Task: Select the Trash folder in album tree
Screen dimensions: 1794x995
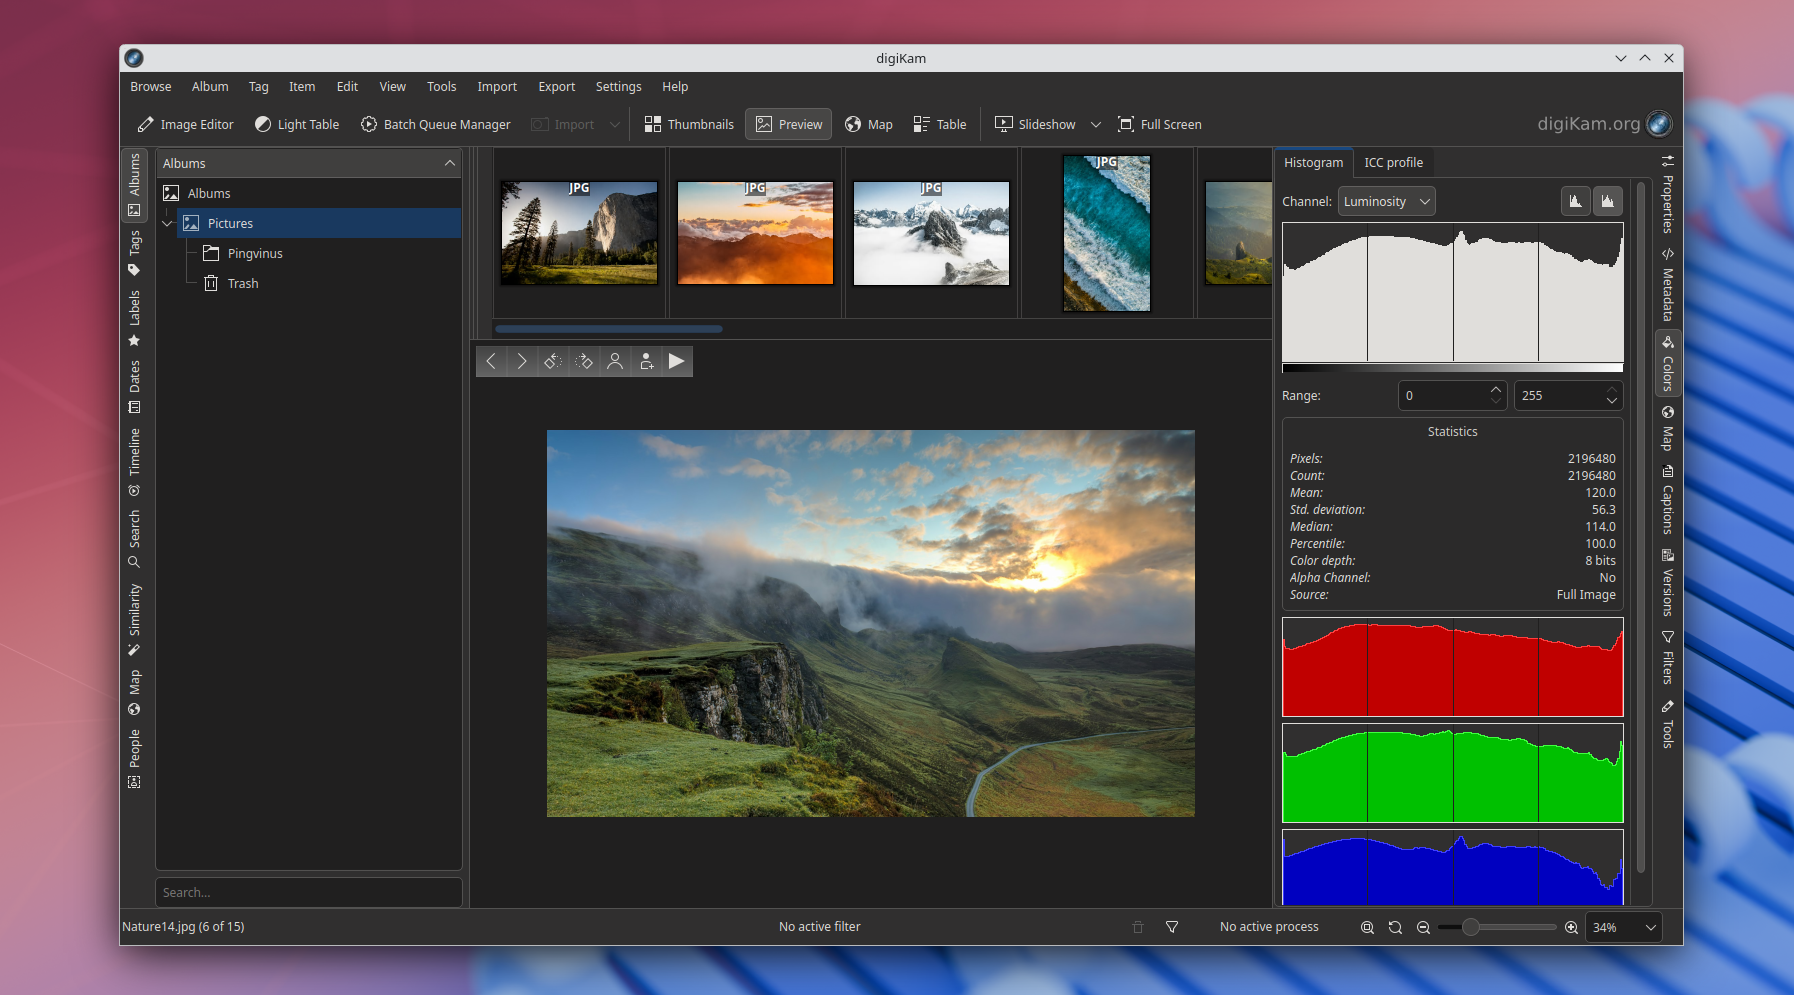Action: click(x=243, y=283)
